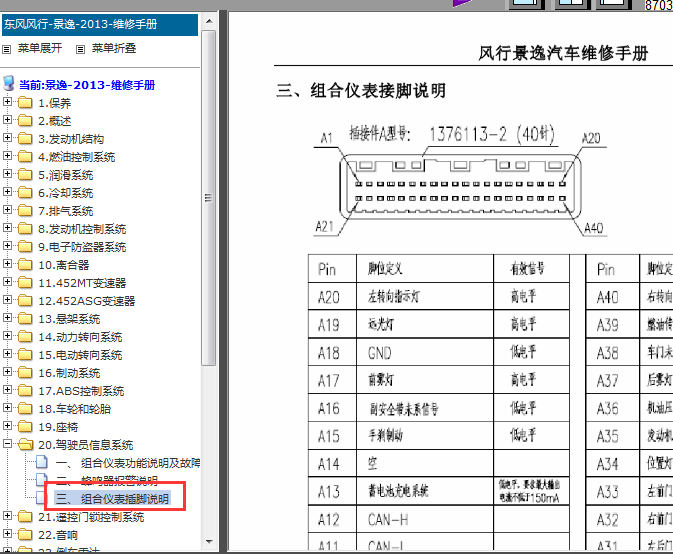Viewport: 673px width, 554px height.
Task: Click the A20 pin cell in table
Action: (332, 297)
